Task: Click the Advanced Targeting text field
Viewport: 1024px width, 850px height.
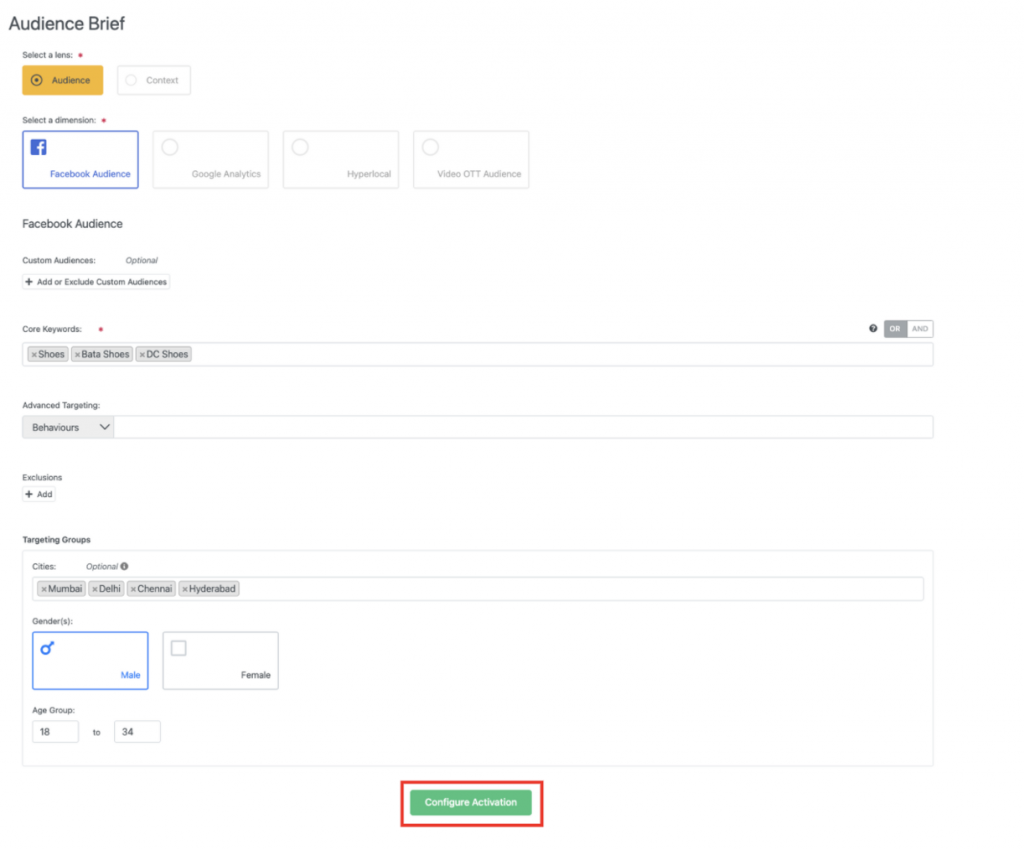Action: click(x=523, y=428)
